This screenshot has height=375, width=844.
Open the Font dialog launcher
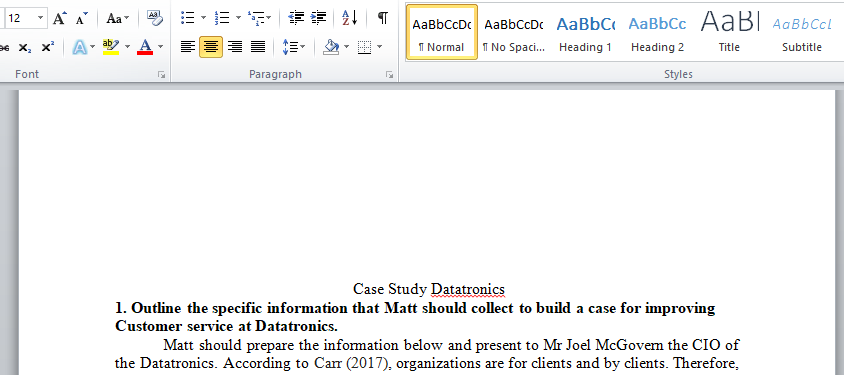click(161, 76)
